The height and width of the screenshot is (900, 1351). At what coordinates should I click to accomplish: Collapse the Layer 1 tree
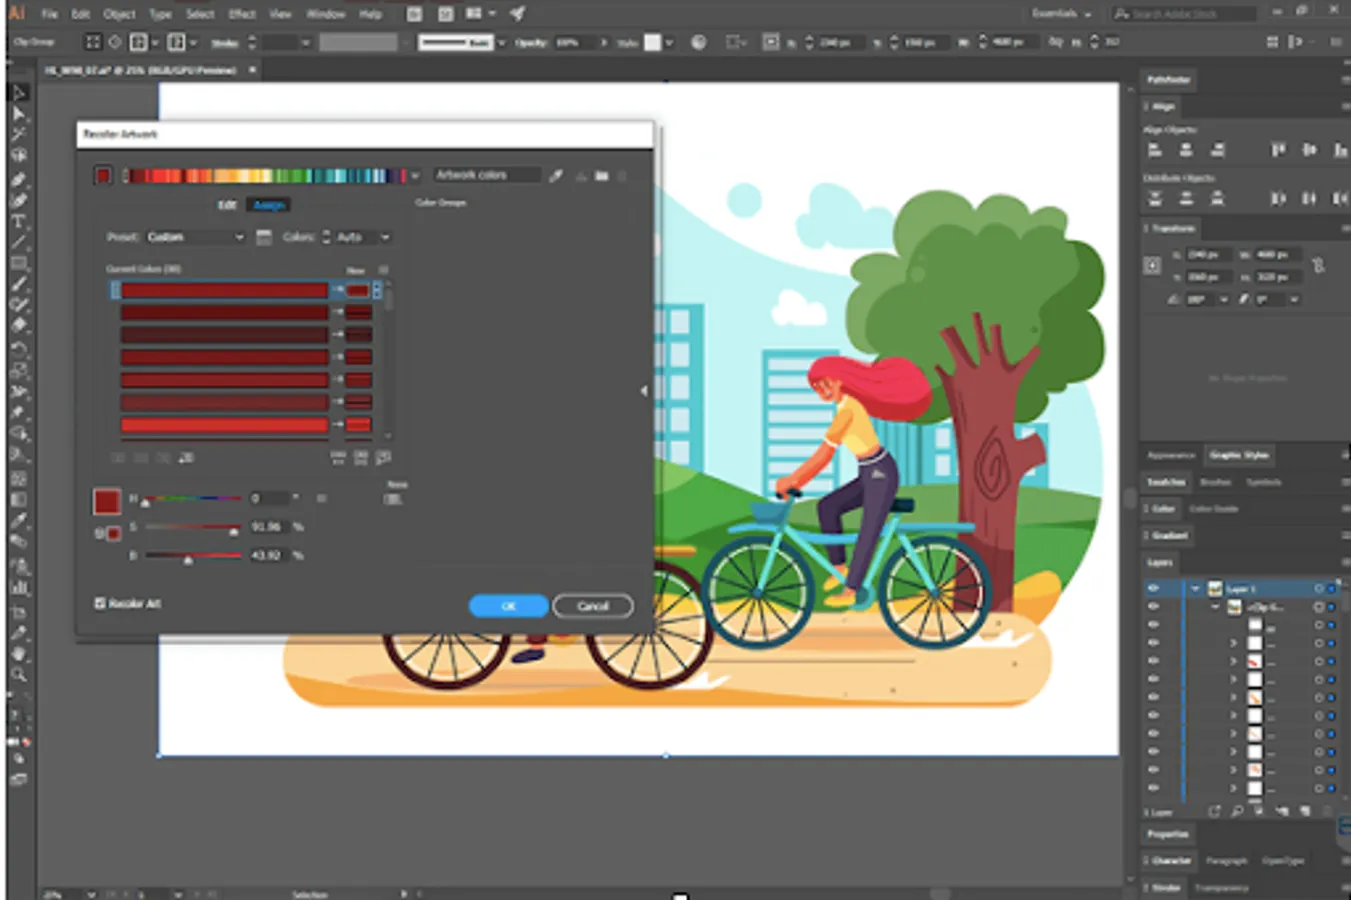pyautogui.click(x=1195, y=589)
